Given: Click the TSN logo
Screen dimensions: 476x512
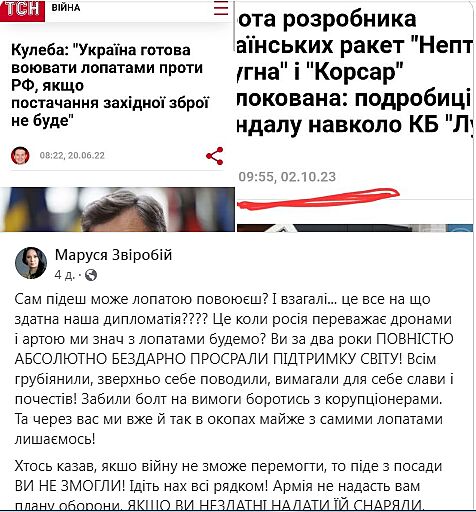Looking at the screenshot, I should tap(22, 10).
